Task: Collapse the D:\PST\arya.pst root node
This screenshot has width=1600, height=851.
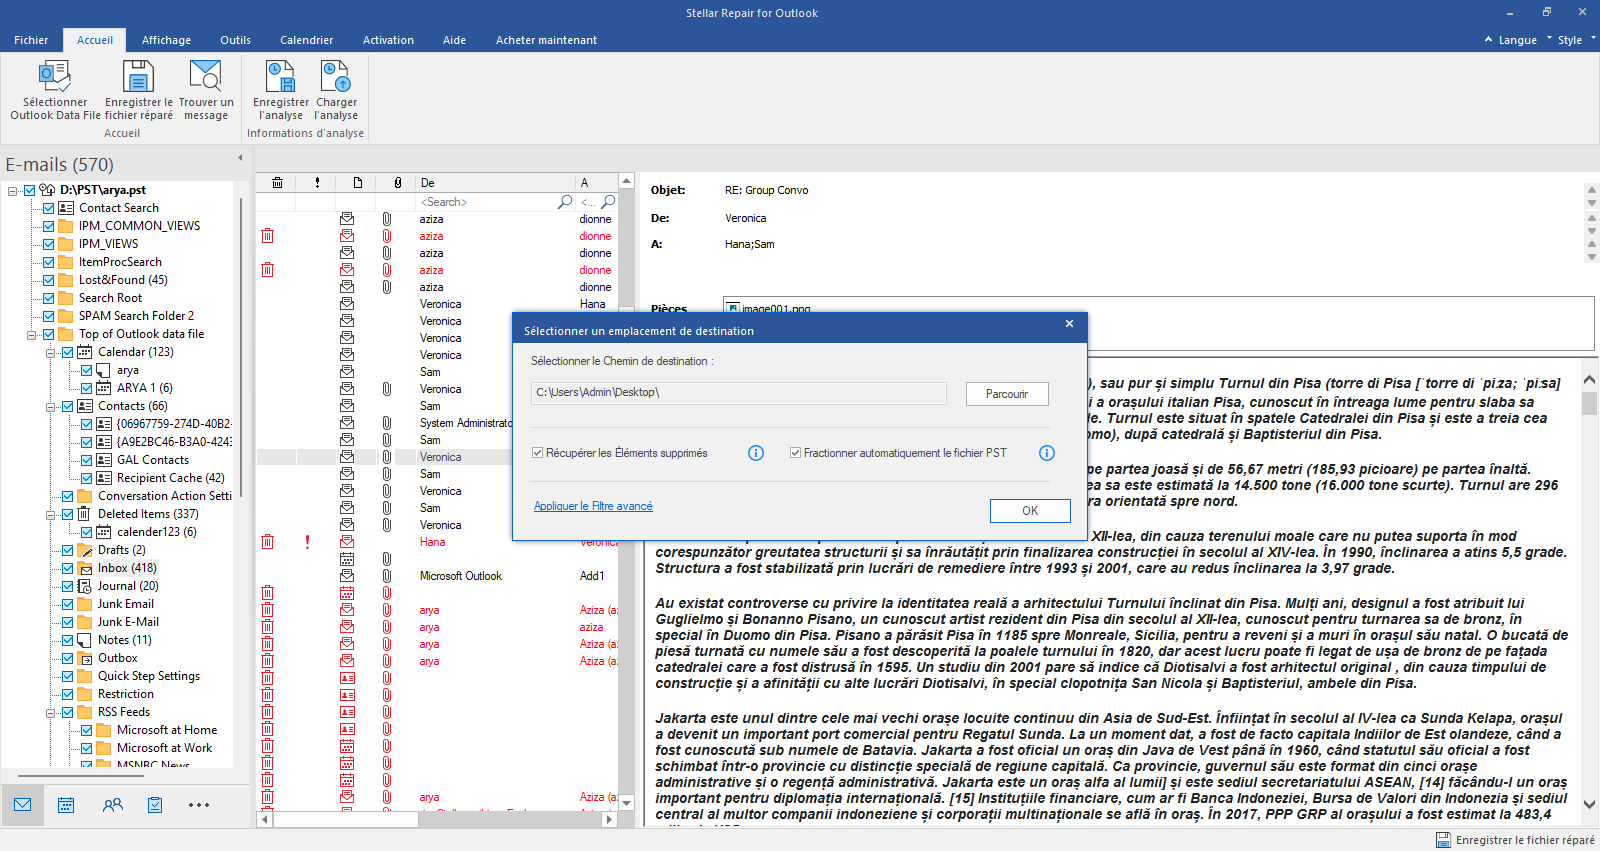Action: [12, 190]
